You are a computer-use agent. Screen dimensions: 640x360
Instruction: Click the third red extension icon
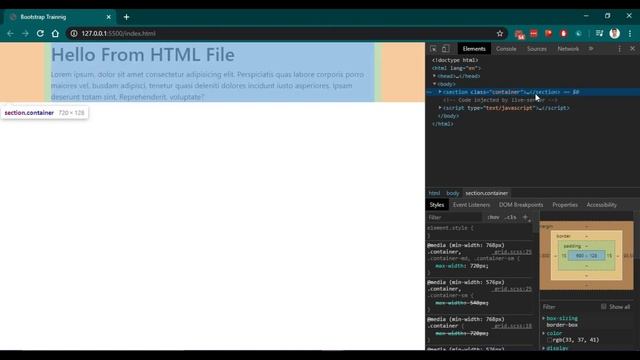(549, 33)
